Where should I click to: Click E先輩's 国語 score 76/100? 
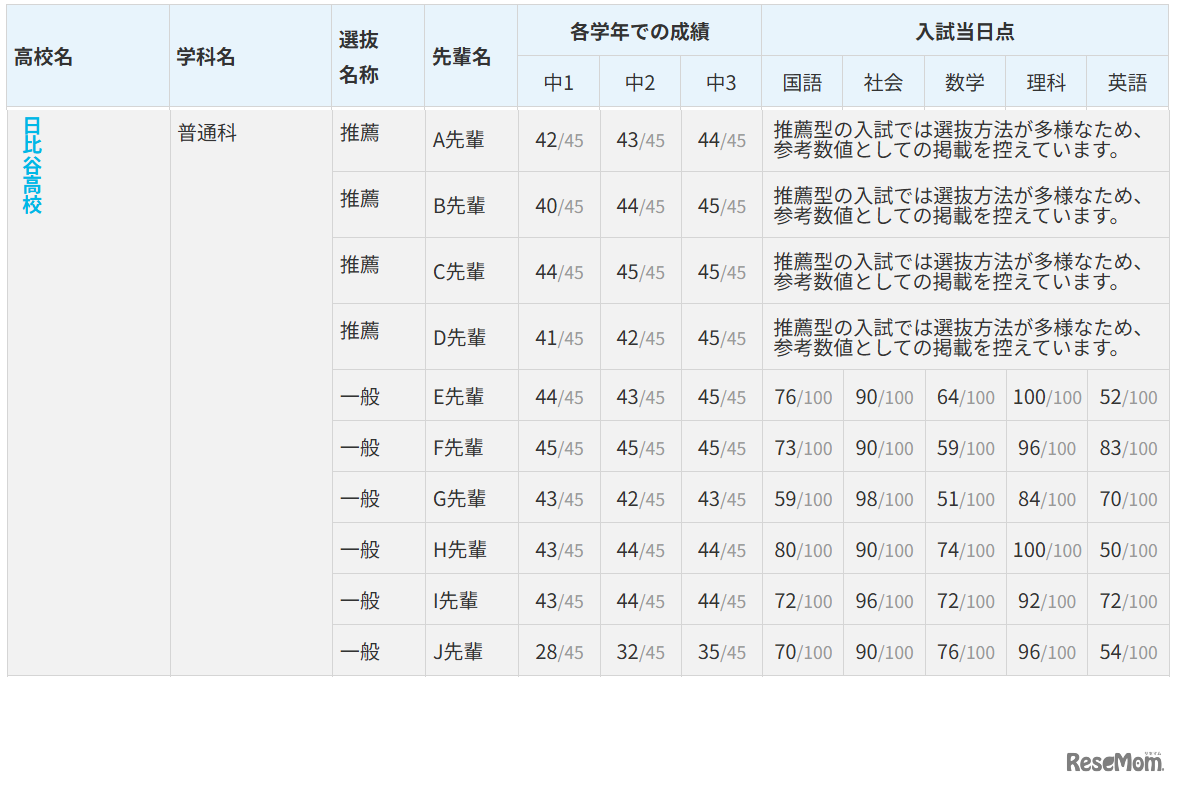coord(803,397)
